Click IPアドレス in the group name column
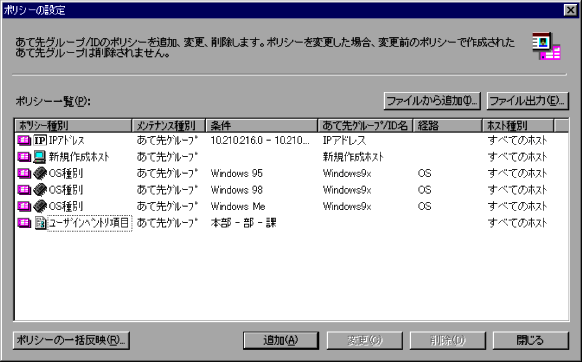582x362 pixels. [x=344, y=140]
